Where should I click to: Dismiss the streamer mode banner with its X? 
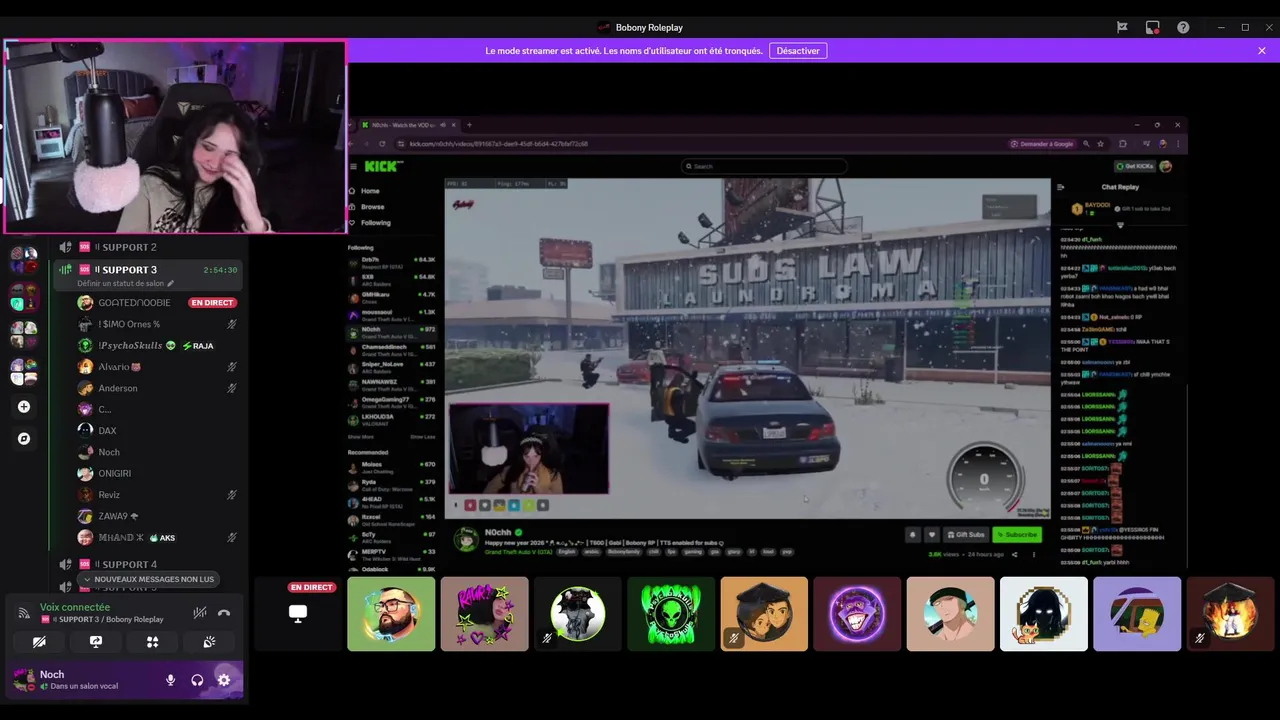click(1262, 50)
